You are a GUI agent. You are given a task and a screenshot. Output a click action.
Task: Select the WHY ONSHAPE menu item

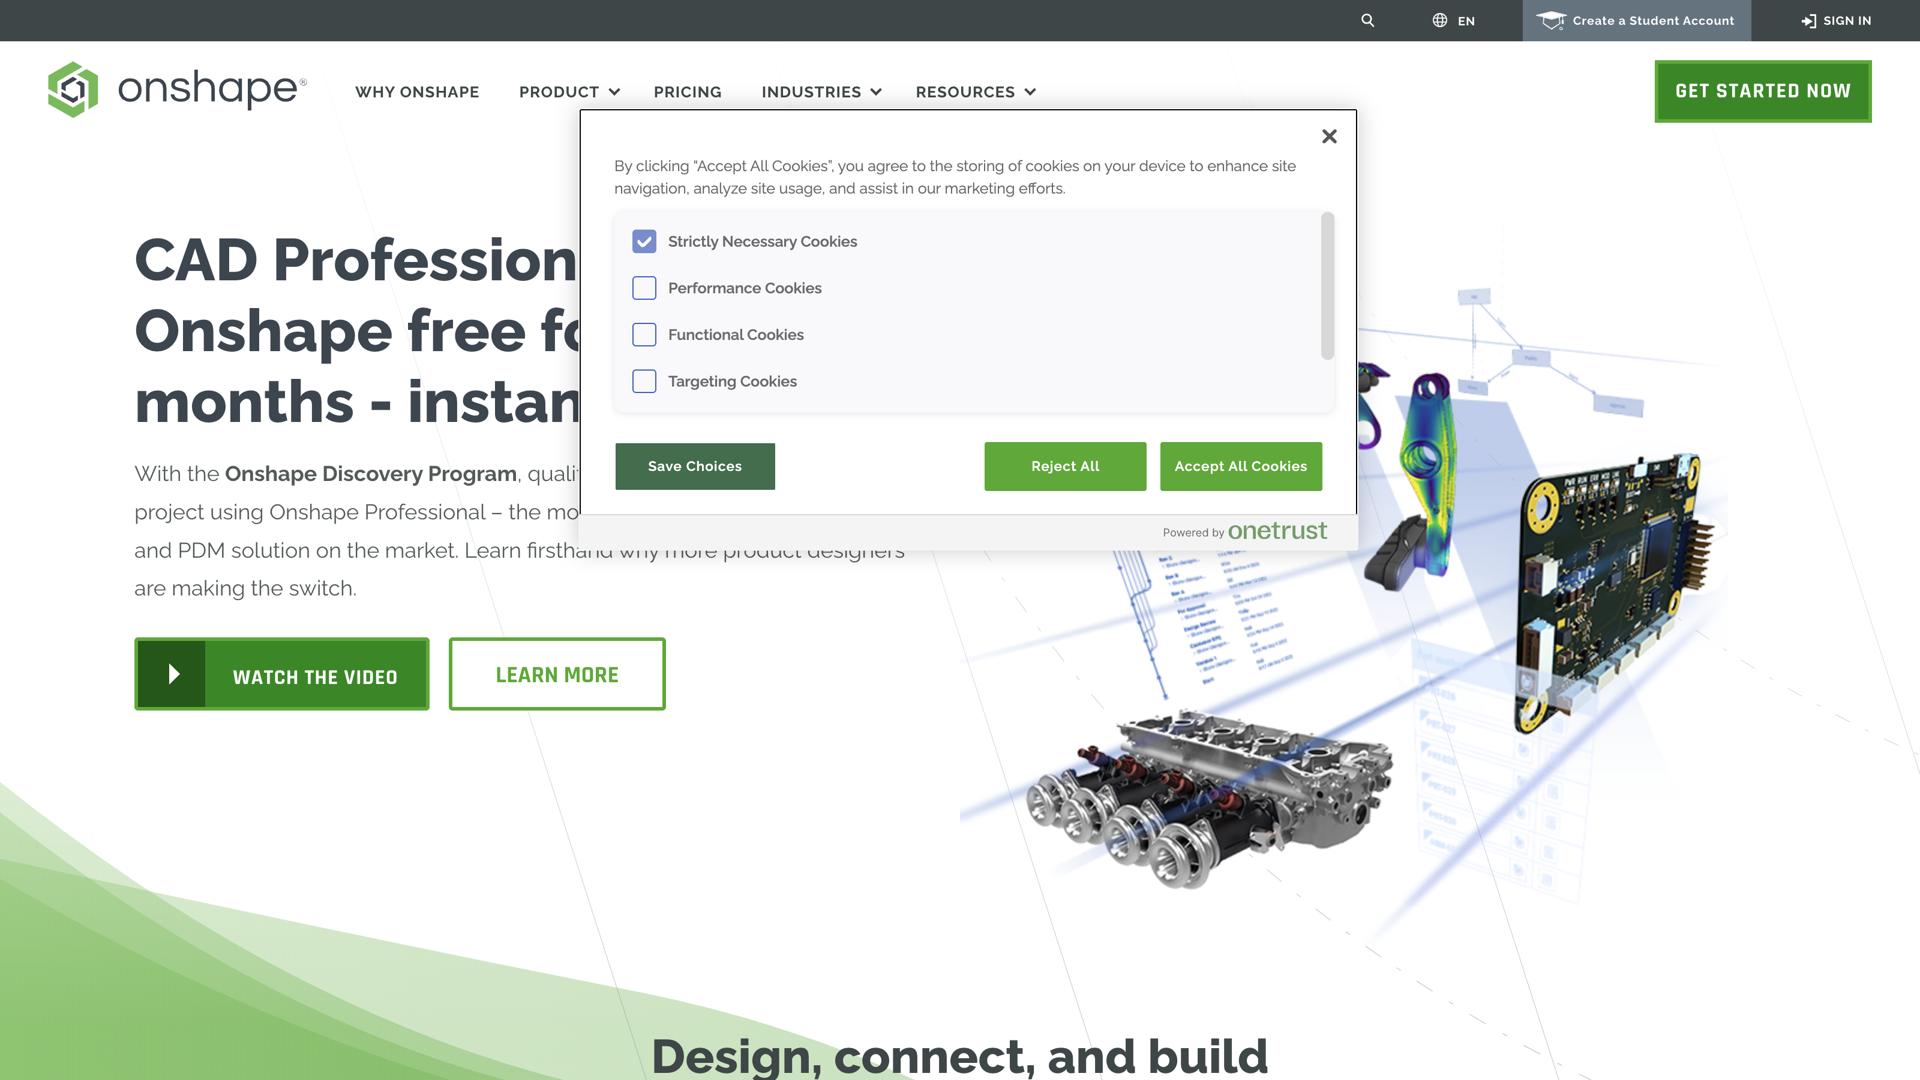point(417,92)
